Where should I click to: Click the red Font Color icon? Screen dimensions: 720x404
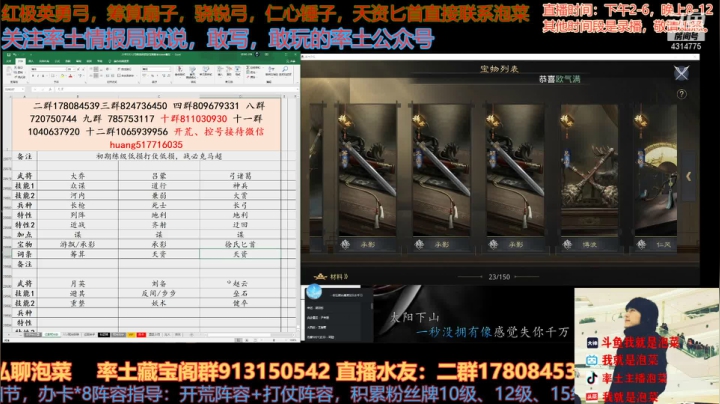[71, 76]
